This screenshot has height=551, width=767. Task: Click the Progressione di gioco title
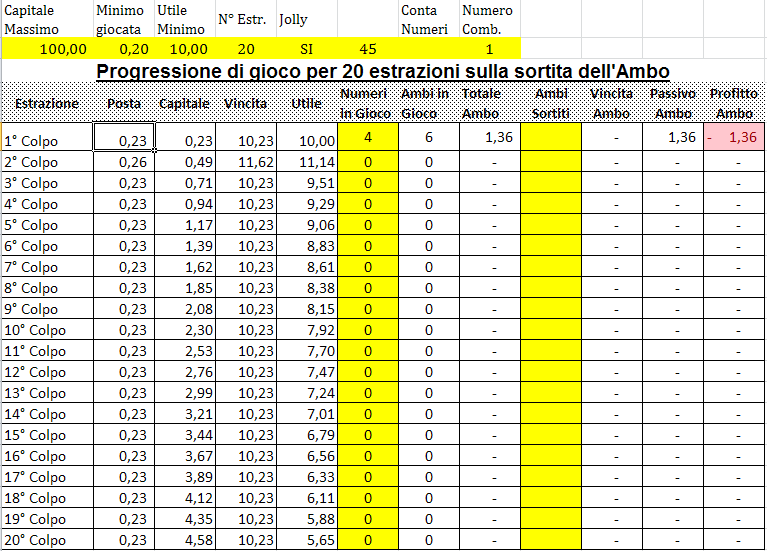pos(383,71)
